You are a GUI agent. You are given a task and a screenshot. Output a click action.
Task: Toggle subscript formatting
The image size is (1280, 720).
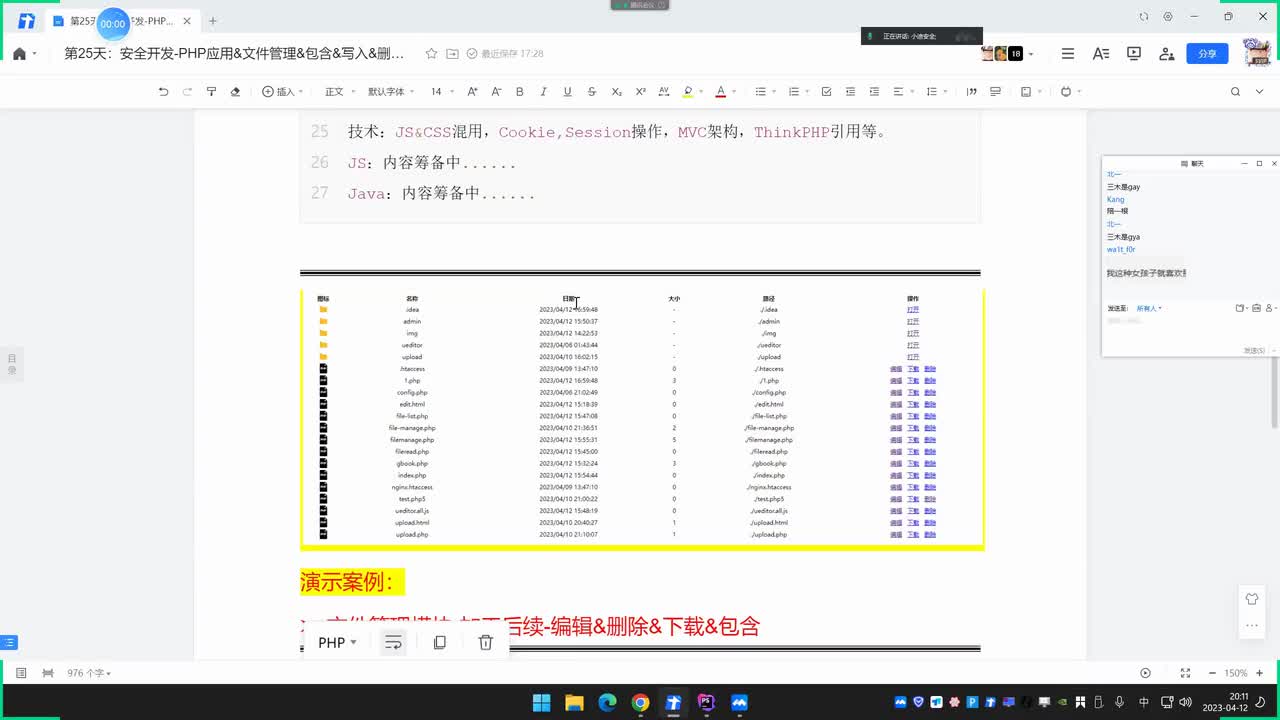pyautogui.click(x=616, y=91)
